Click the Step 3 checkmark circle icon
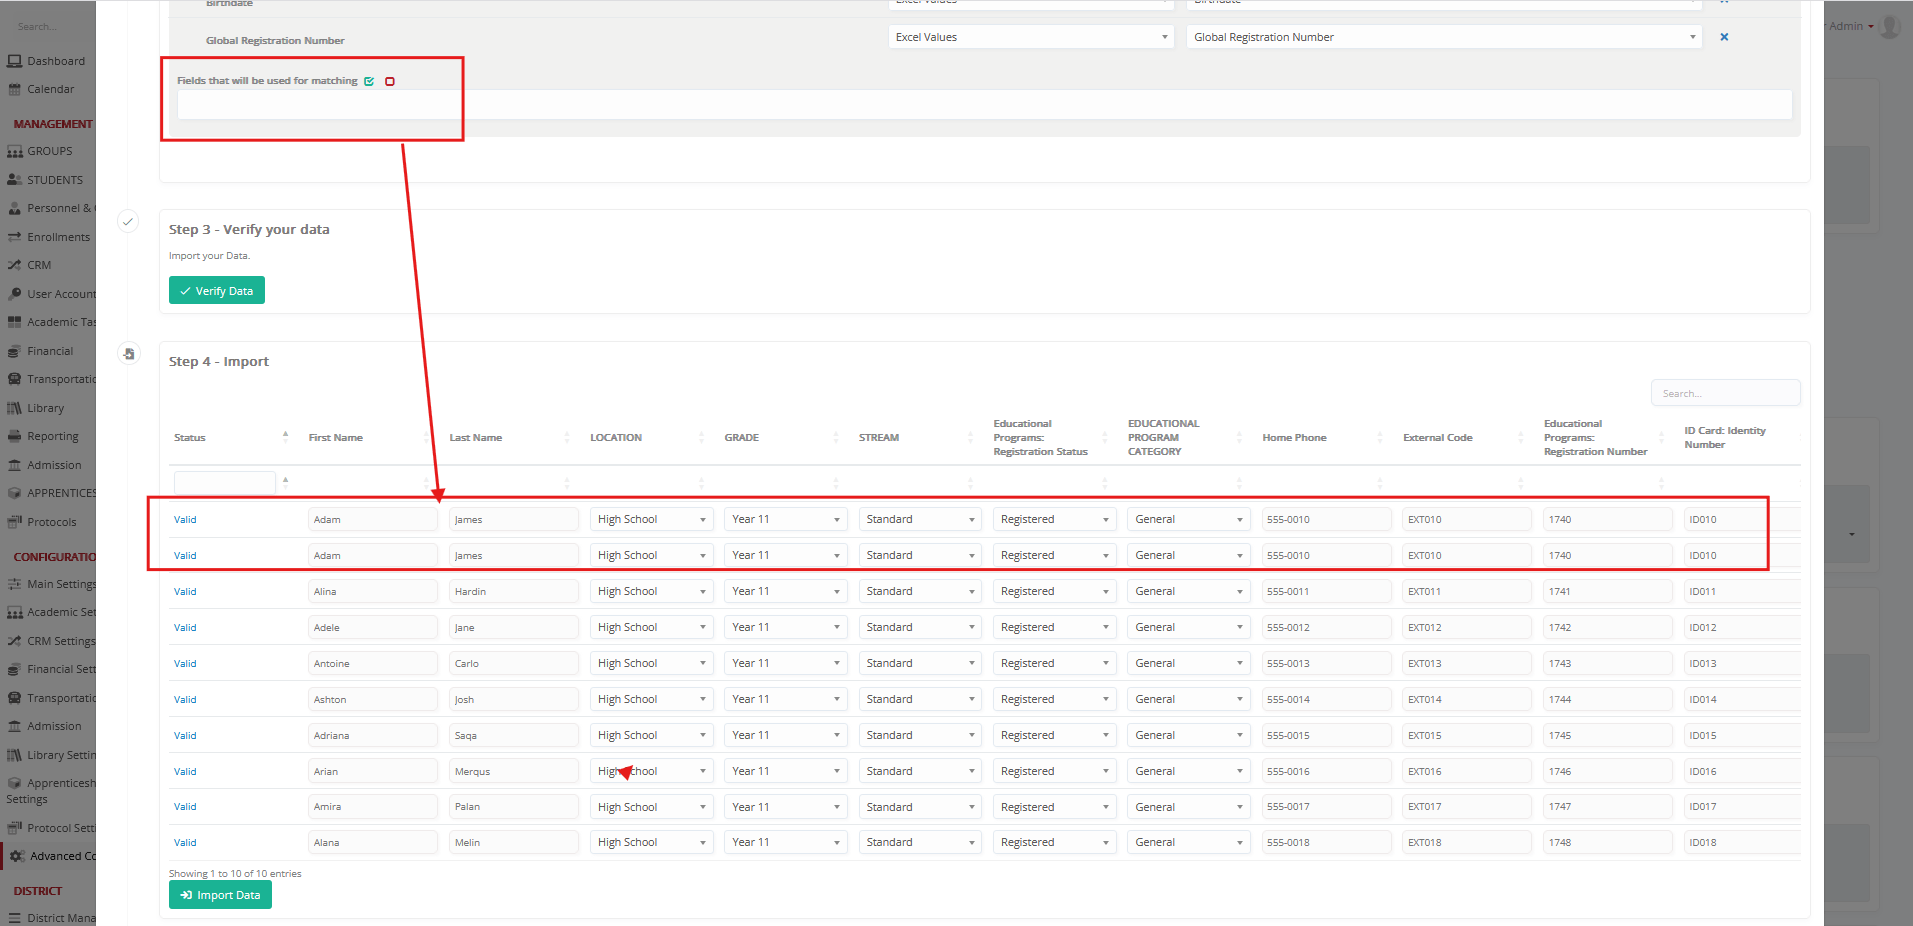The height and width of the screenshot is (926, 1913). coord(128,222)
